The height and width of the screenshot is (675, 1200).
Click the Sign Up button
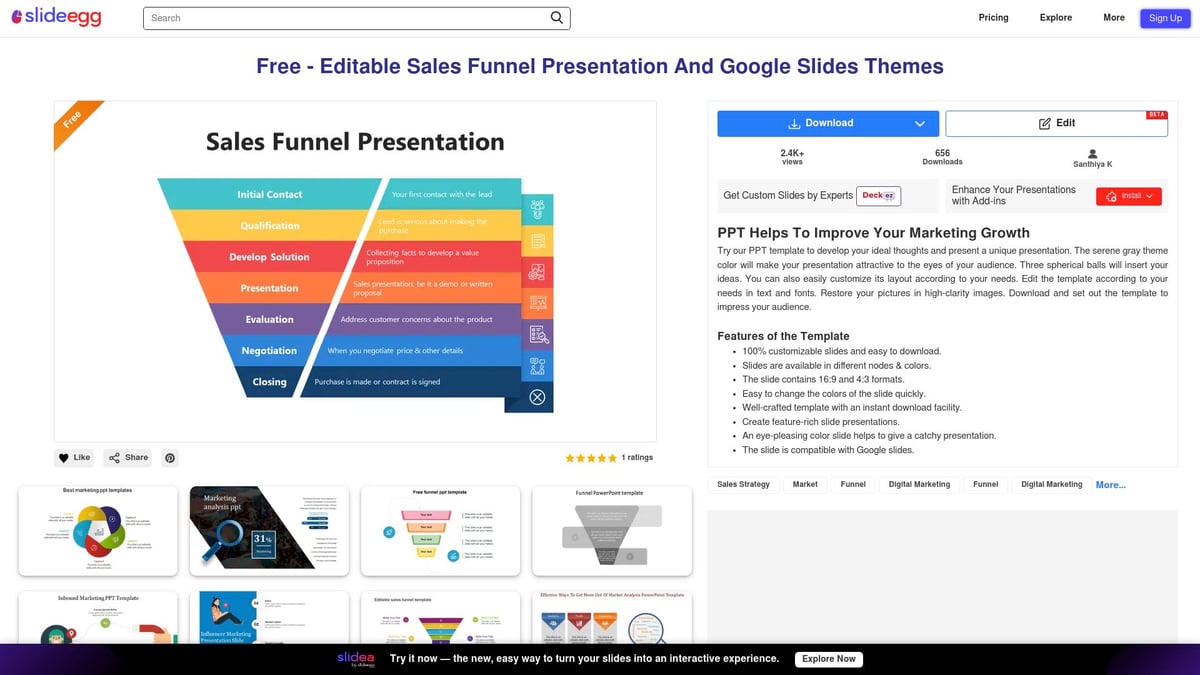click(x=1164, y=17)
